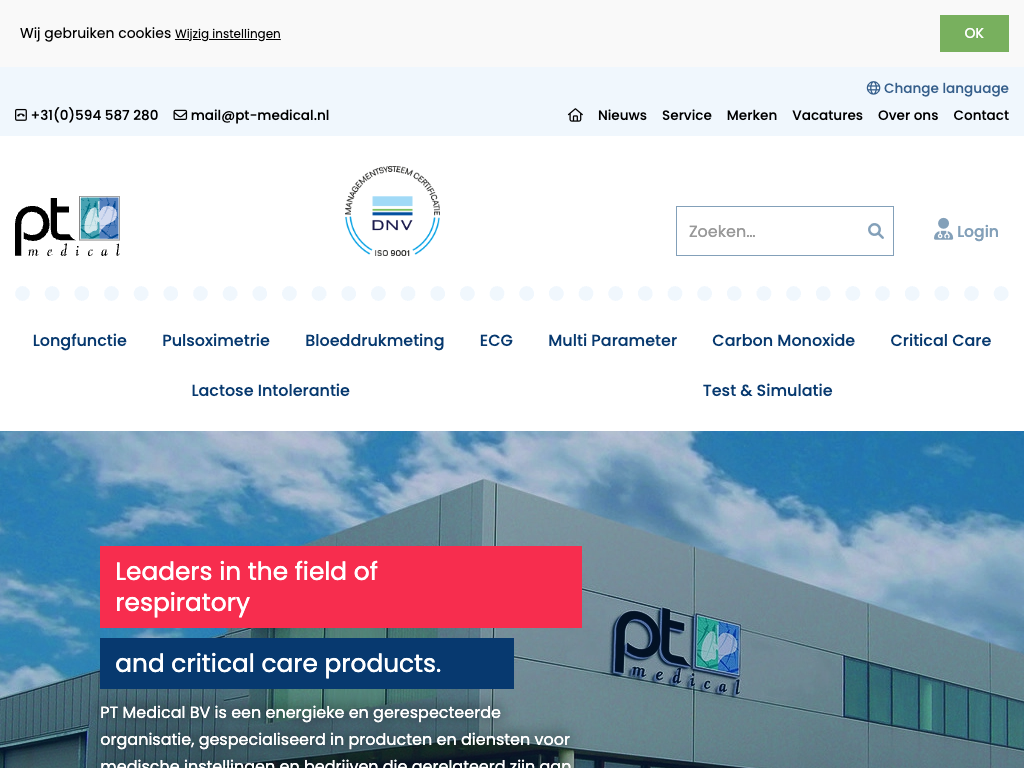Accept cookies with the OK button

coord(974,33)
